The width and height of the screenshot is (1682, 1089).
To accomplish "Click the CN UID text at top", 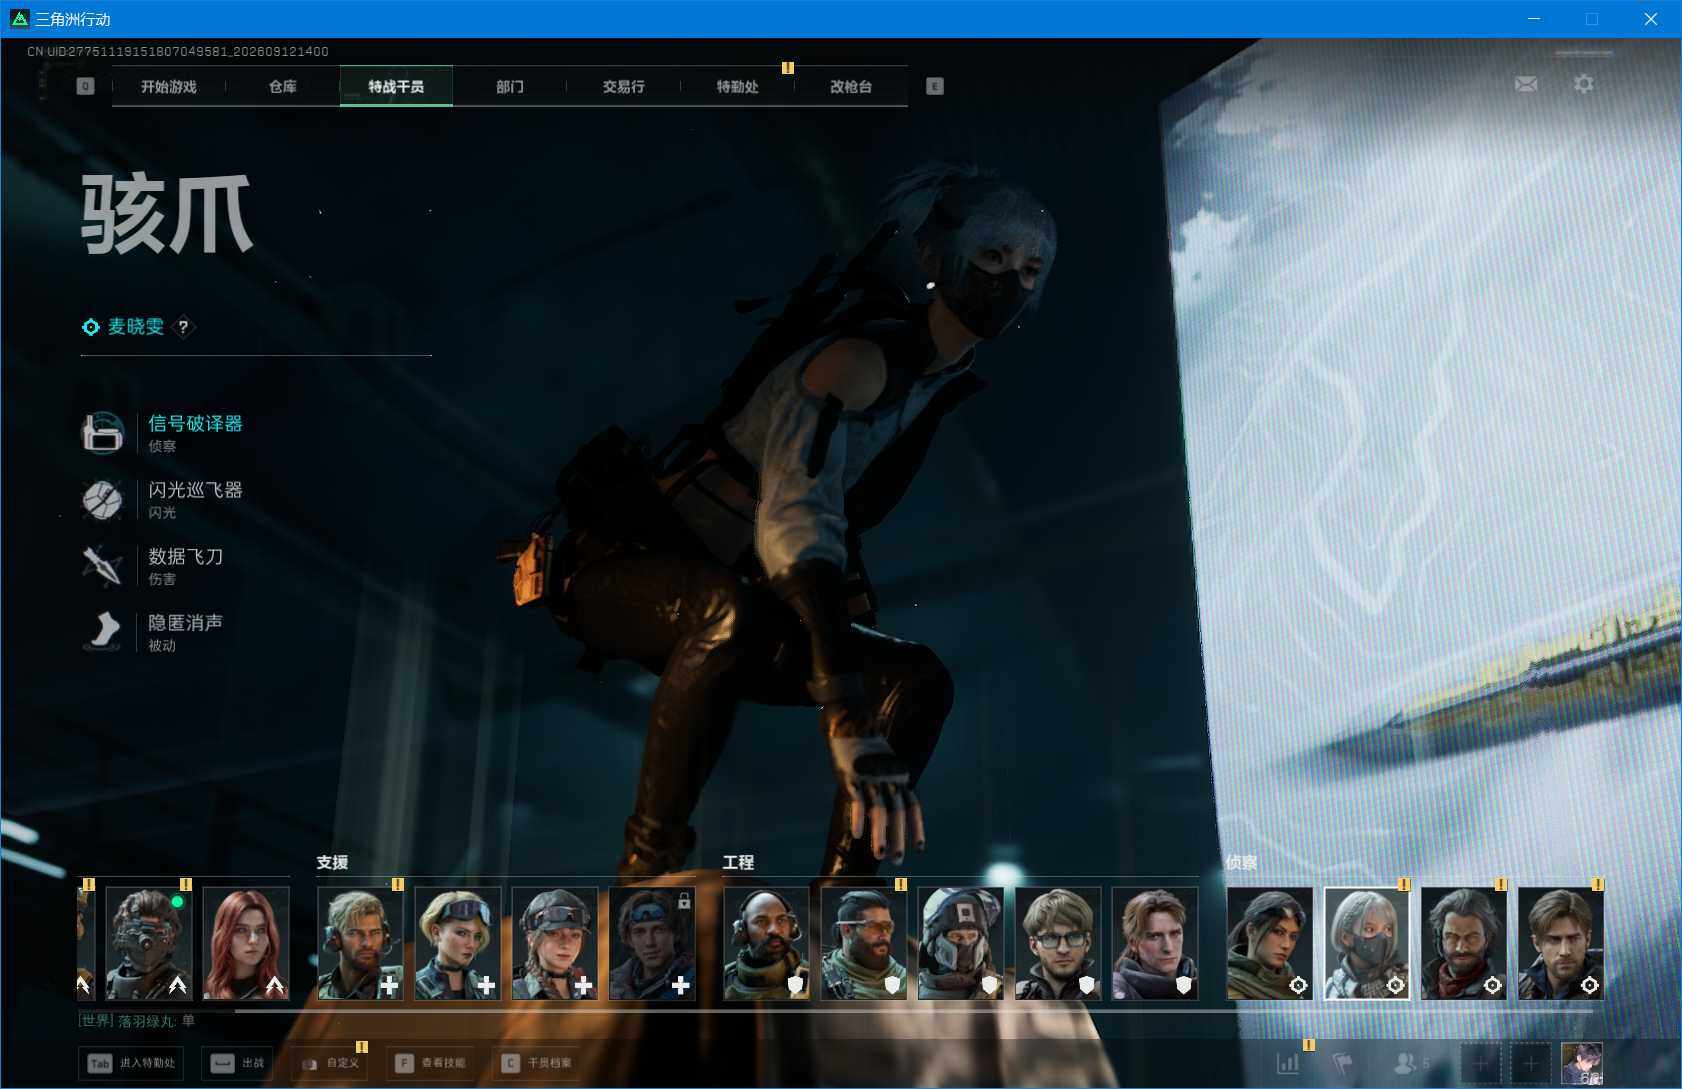I will click(x=178, y=51).
